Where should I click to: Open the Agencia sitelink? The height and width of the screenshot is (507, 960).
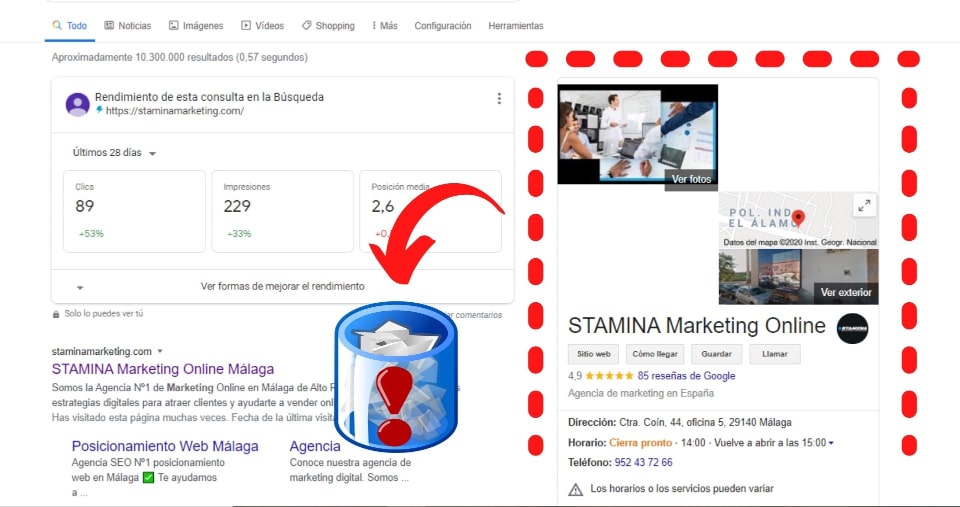[x=315, y=446]
